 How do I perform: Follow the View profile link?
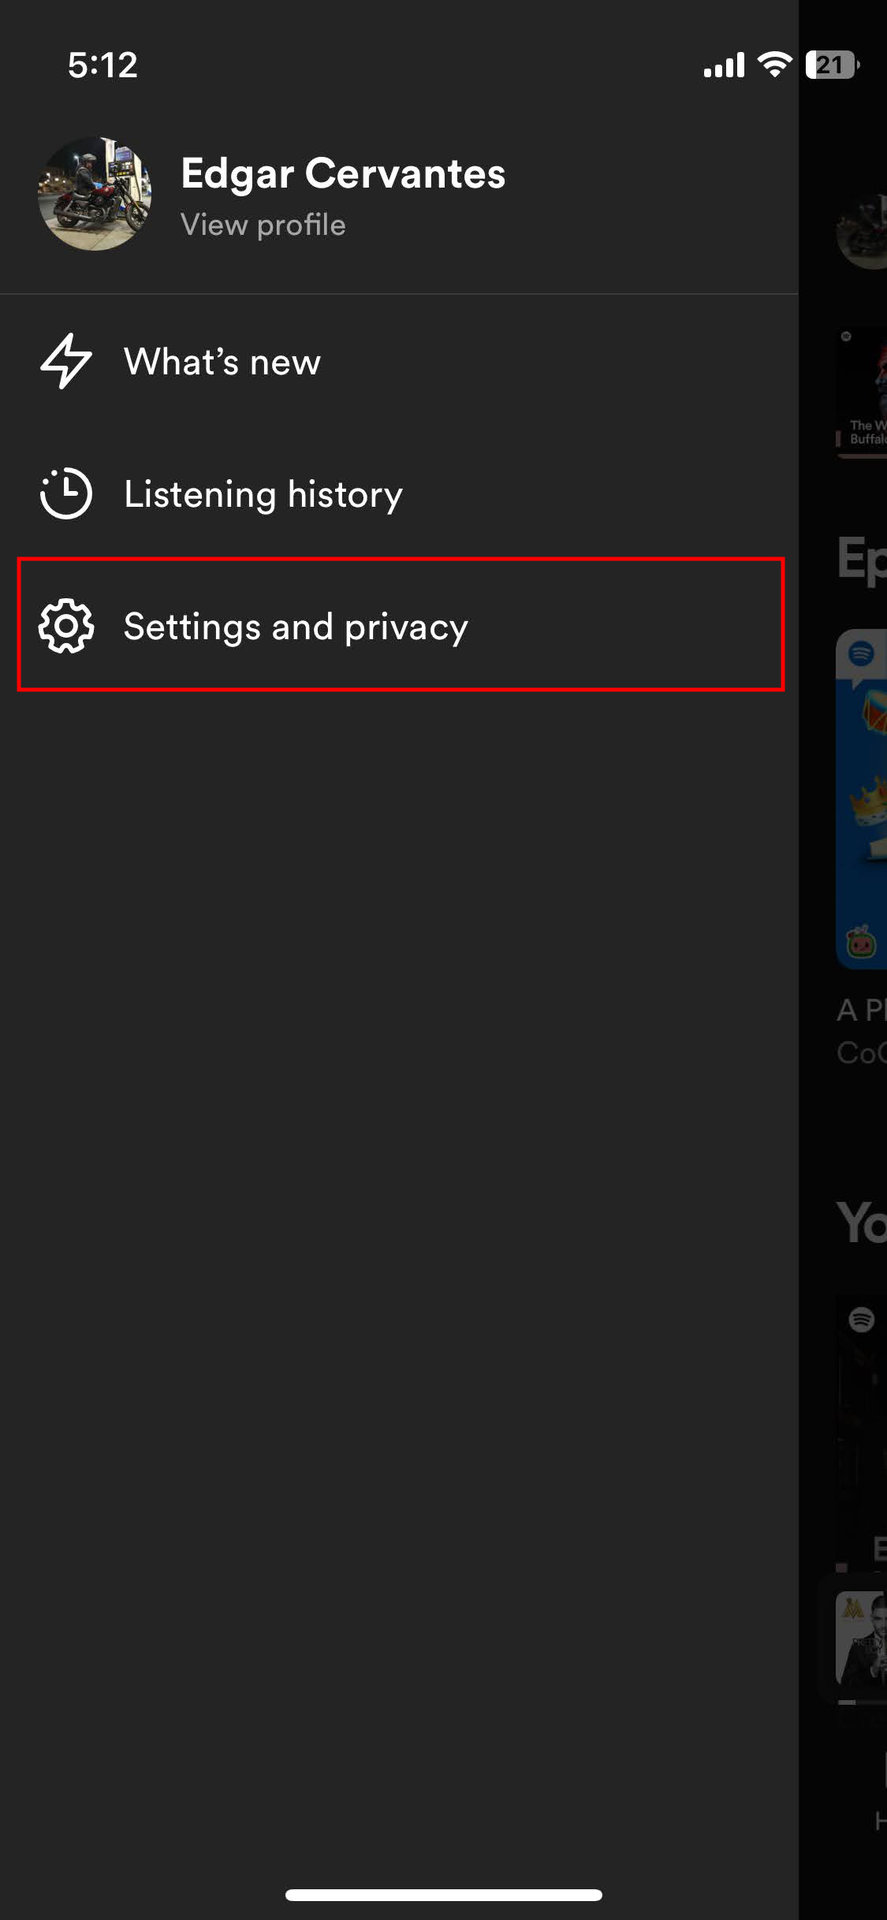pyautogui.click(x=263, y=225)
